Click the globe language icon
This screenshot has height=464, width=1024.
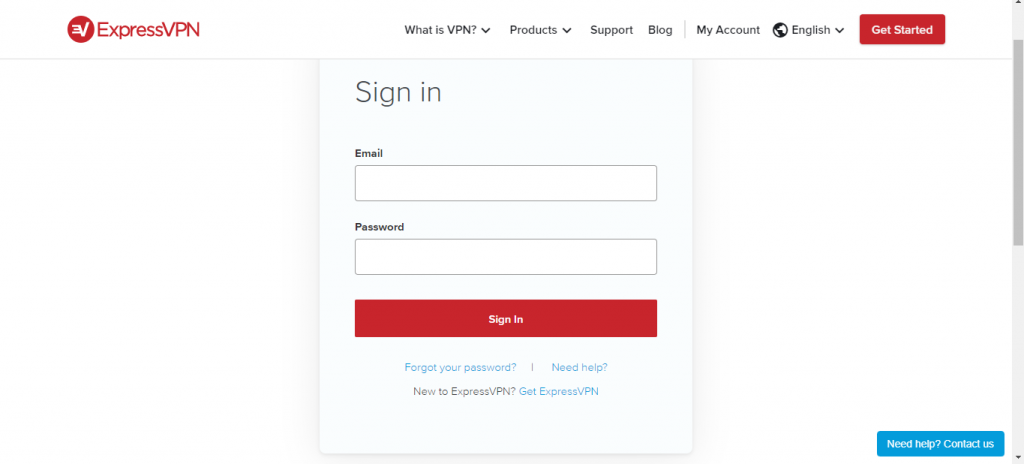tap(780, 30)
